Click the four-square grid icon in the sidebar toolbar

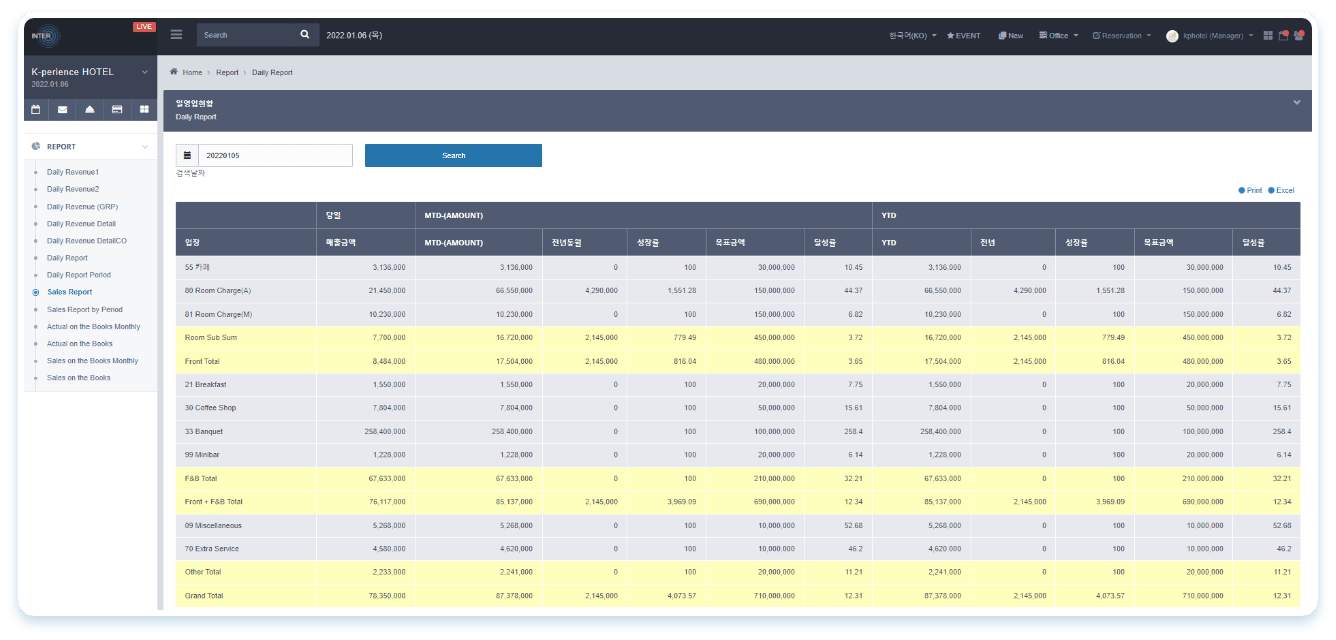(144, 109)
